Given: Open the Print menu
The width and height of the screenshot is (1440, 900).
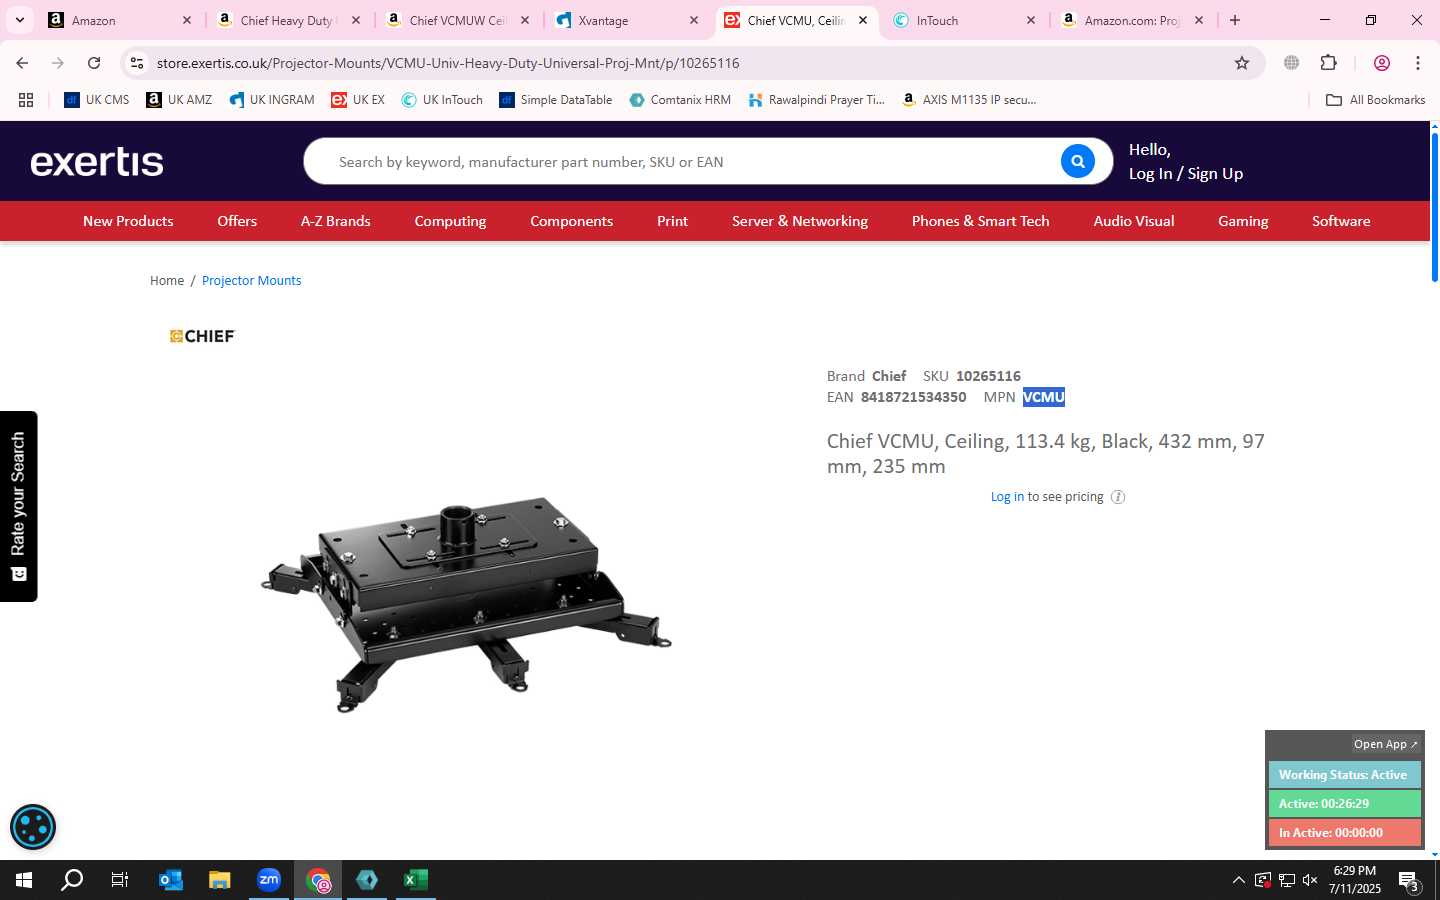Looking at the screenshot, I should click(672, 221).
